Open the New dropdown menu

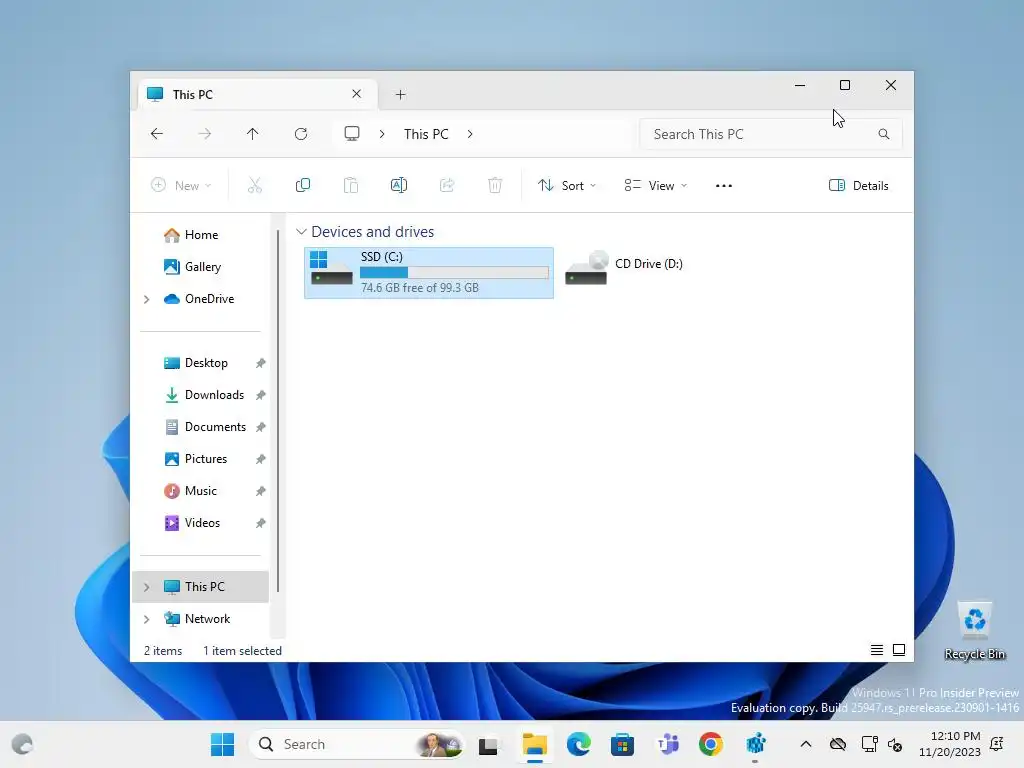[x=181, y=185]
